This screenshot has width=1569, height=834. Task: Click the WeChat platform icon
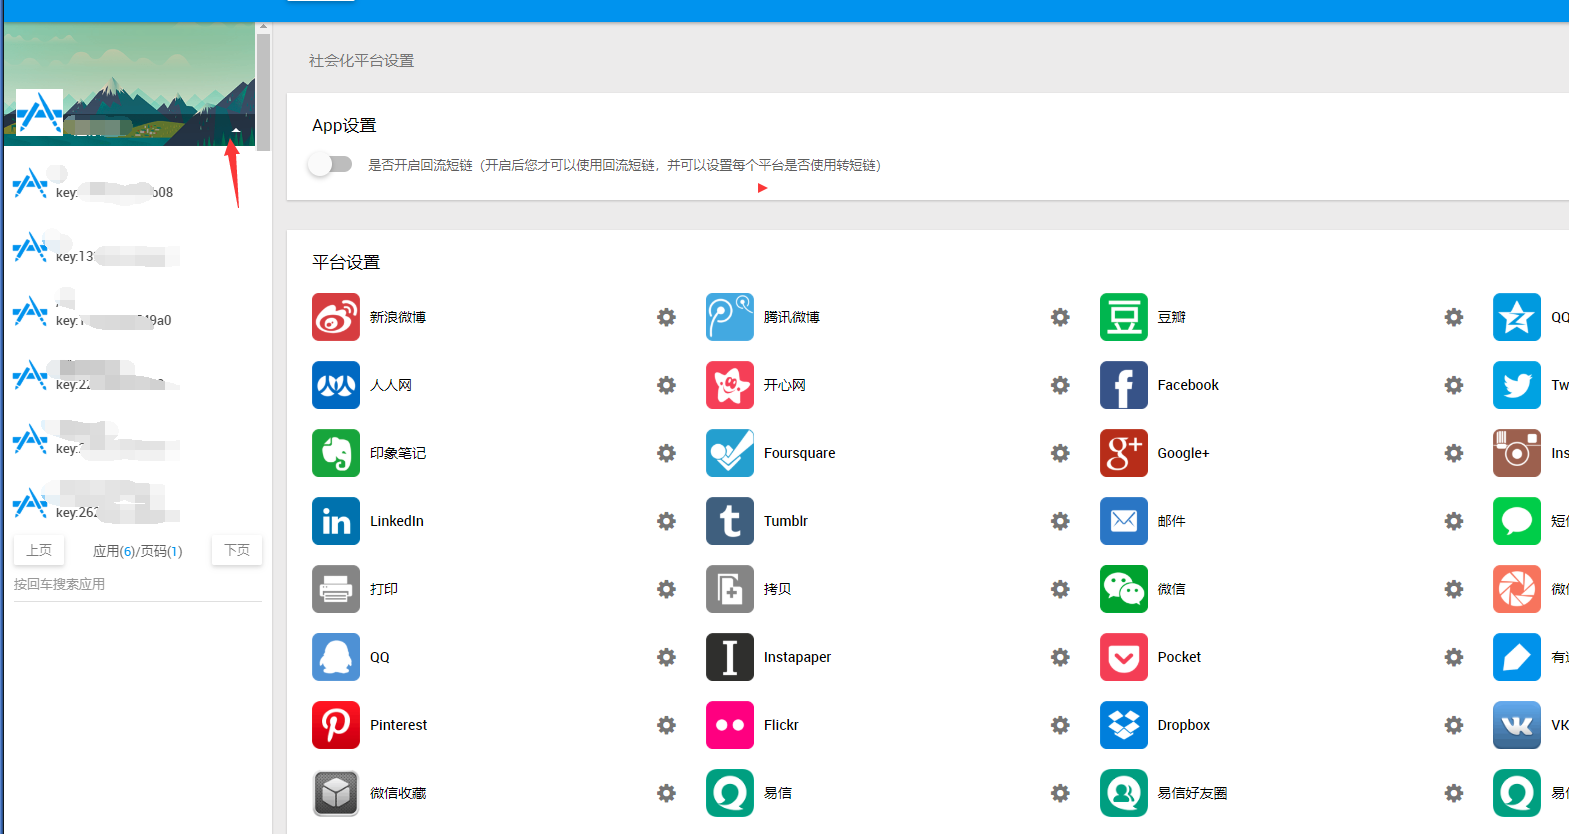click(x=1123, y=589)
